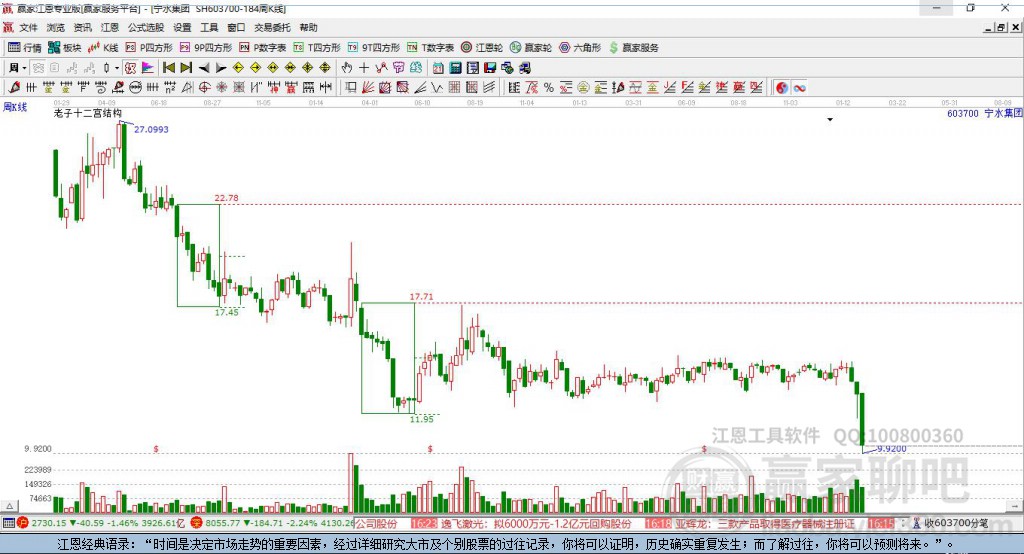Select the hand pan tool

[x=347, y=68]
